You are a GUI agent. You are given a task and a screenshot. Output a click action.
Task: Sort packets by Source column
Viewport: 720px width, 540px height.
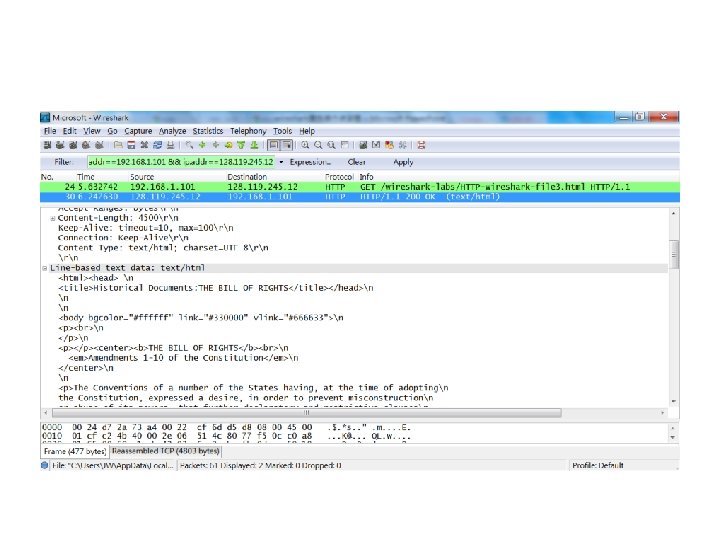tap(142, 177)
